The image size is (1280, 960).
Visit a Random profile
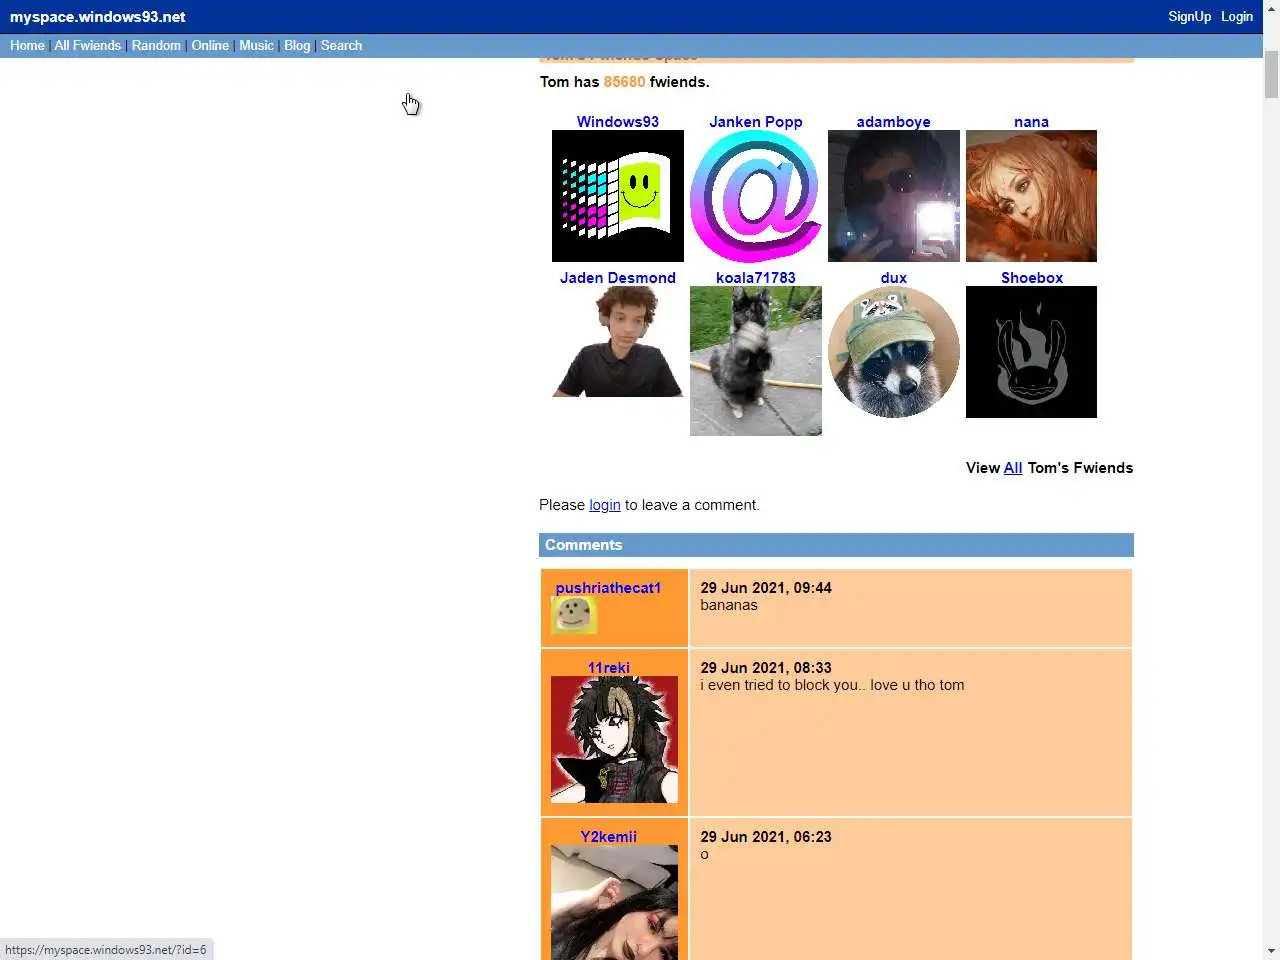tap(156, 46)
